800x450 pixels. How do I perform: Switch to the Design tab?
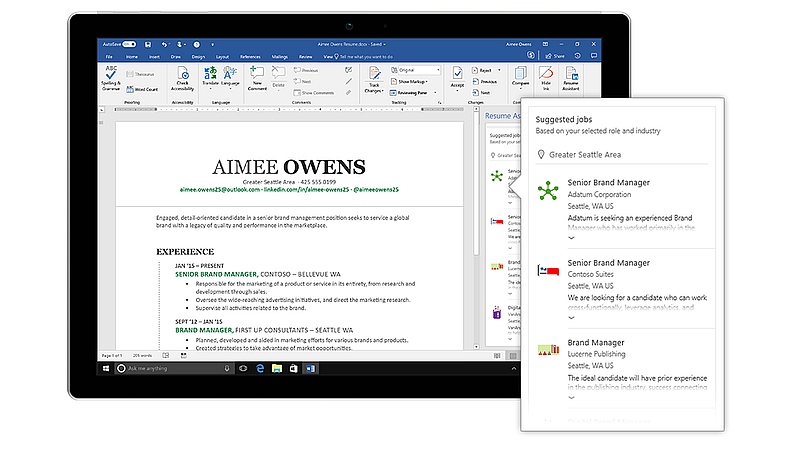[x=198, y=57]
